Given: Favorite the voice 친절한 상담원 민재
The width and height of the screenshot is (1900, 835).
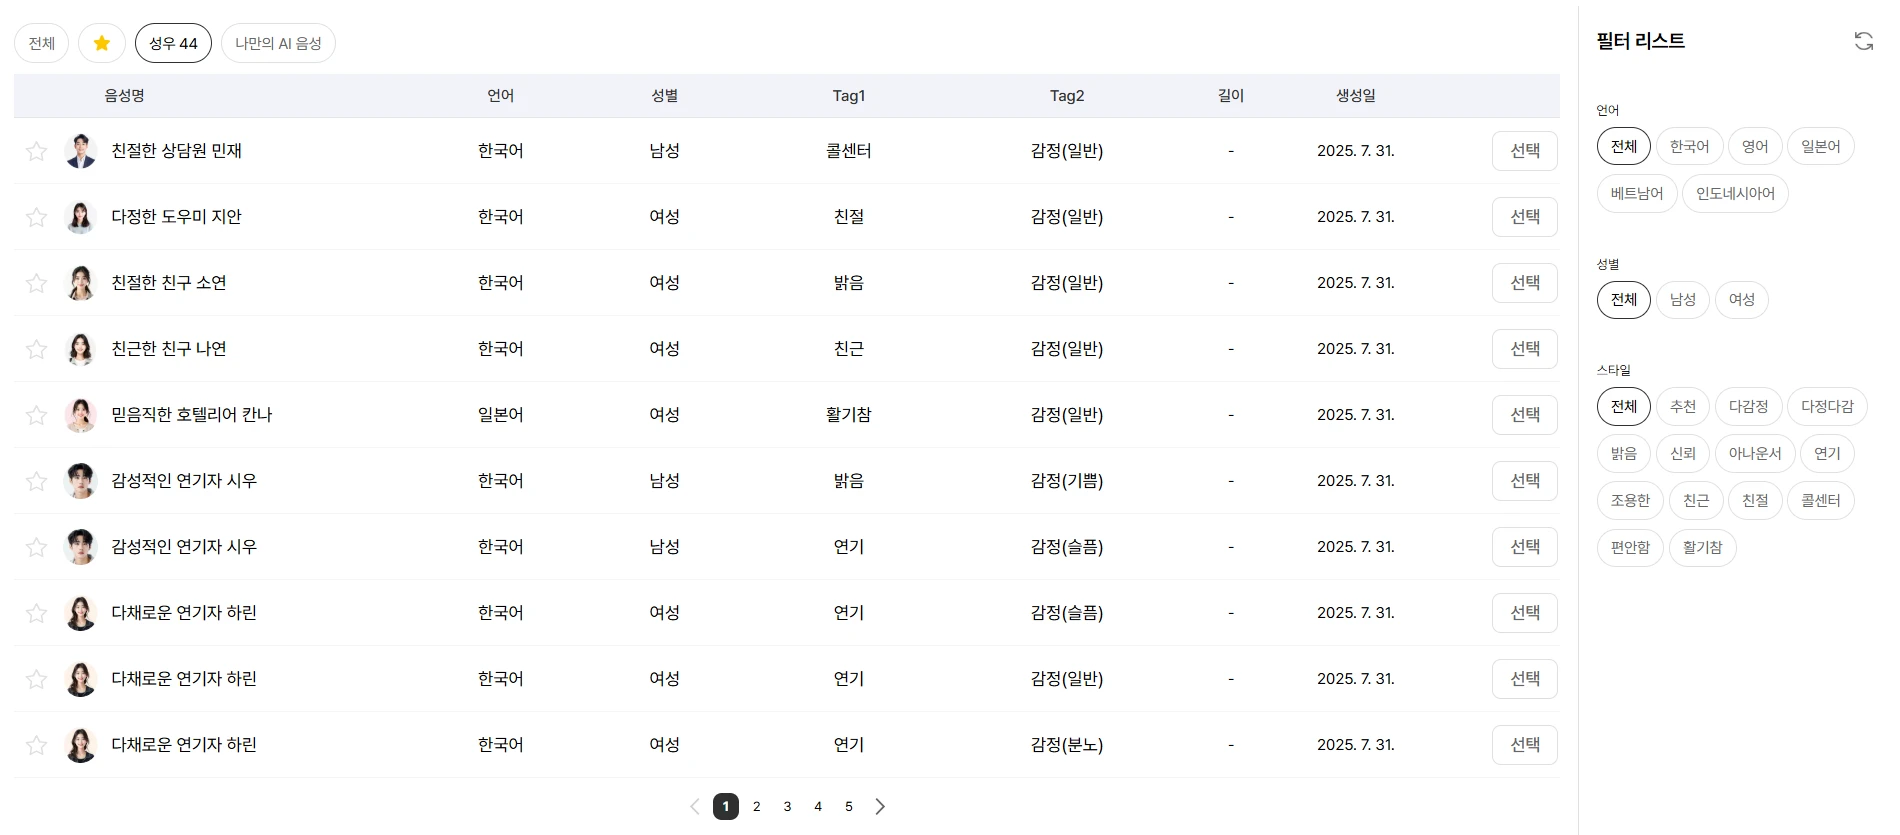Looking at the screenshot, I should pyautogui.click(x=37, y=151).
